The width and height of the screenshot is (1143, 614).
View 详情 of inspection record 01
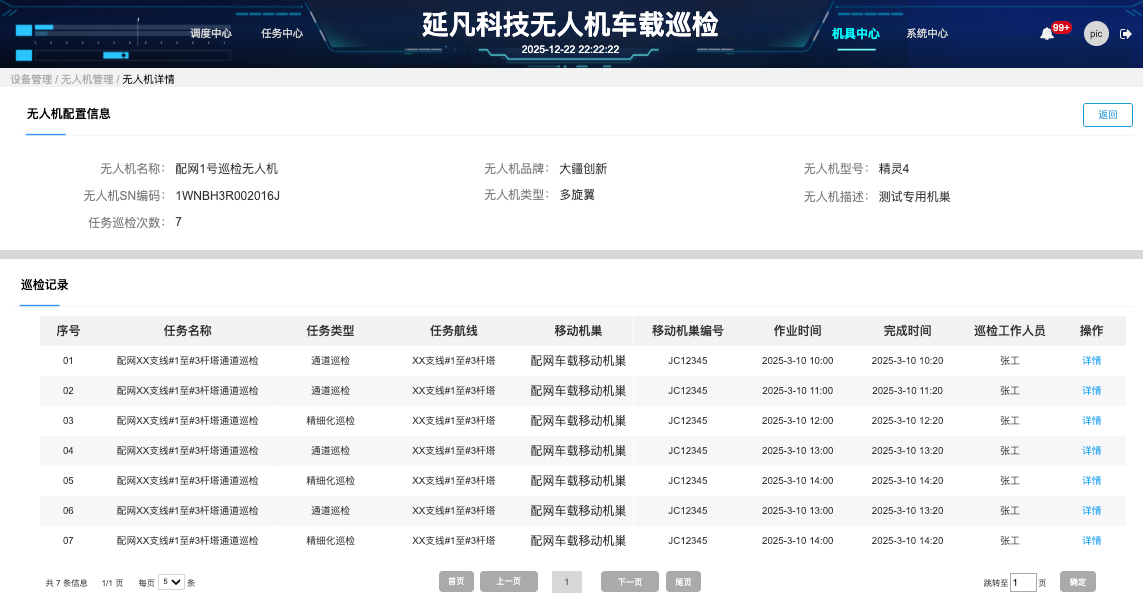[1090, 361]
